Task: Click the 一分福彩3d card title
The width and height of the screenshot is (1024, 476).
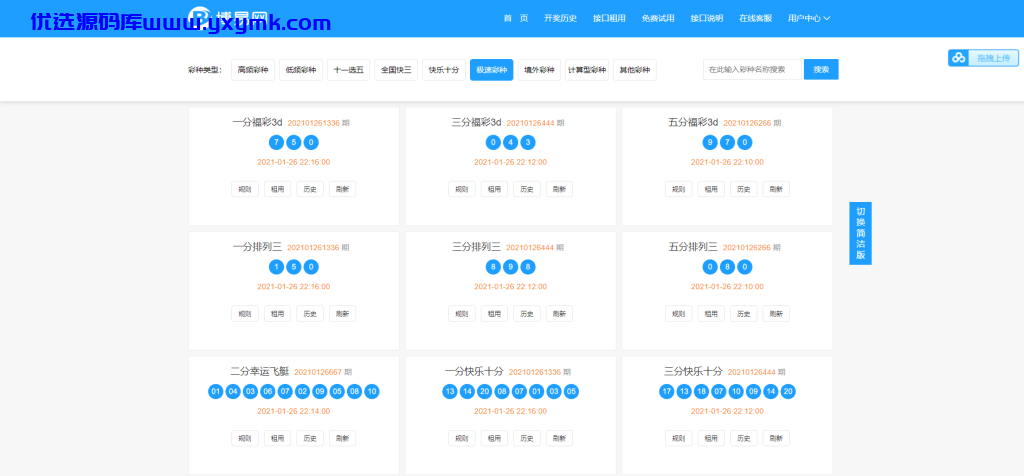Action: 257,122
